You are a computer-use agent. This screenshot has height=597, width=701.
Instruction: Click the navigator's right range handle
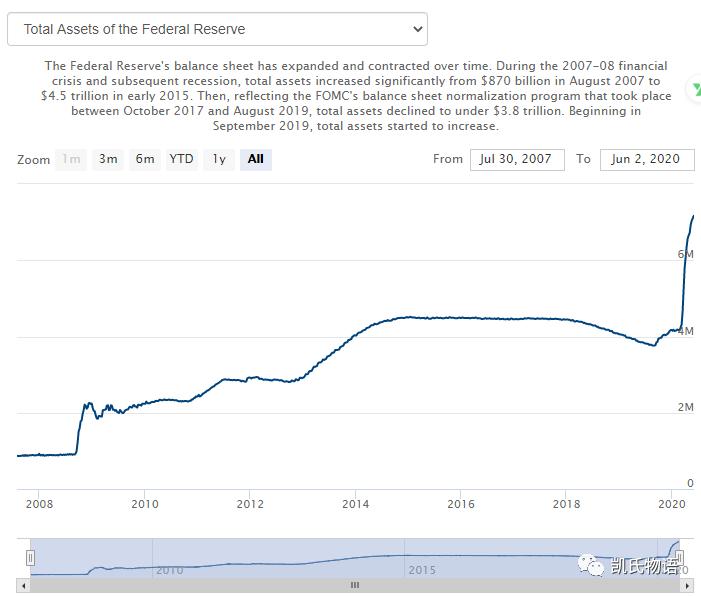[679, 558]
